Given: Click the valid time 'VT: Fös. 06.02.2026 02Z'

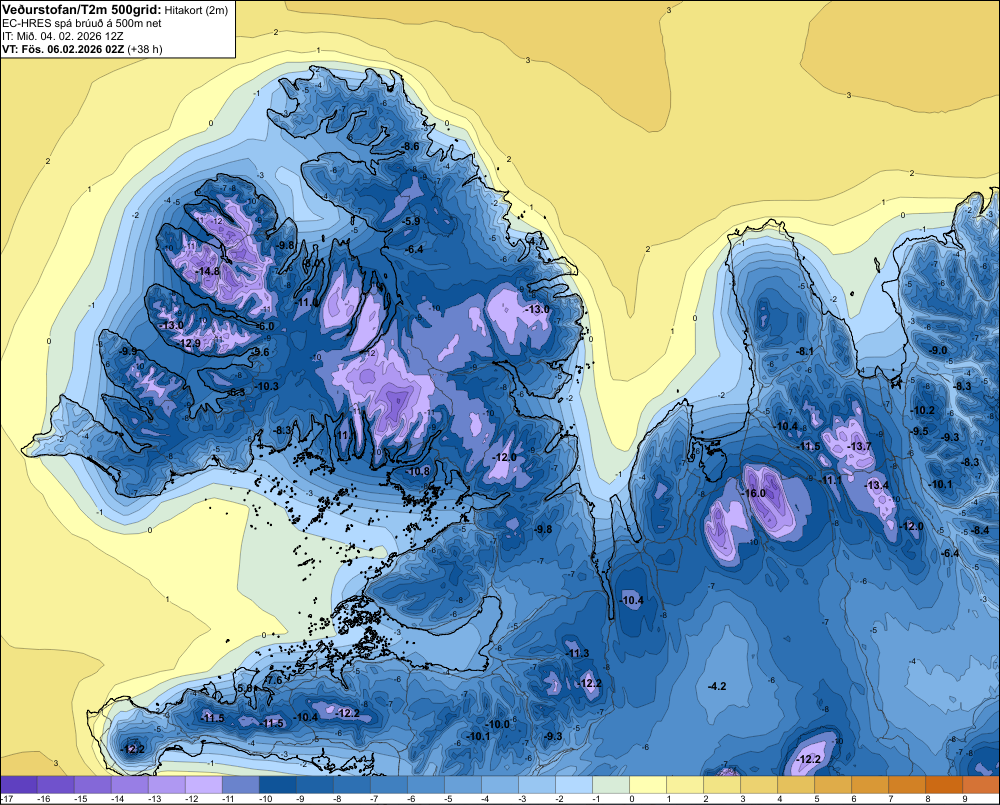Looking at the screenshot, I should pos(63,49).
